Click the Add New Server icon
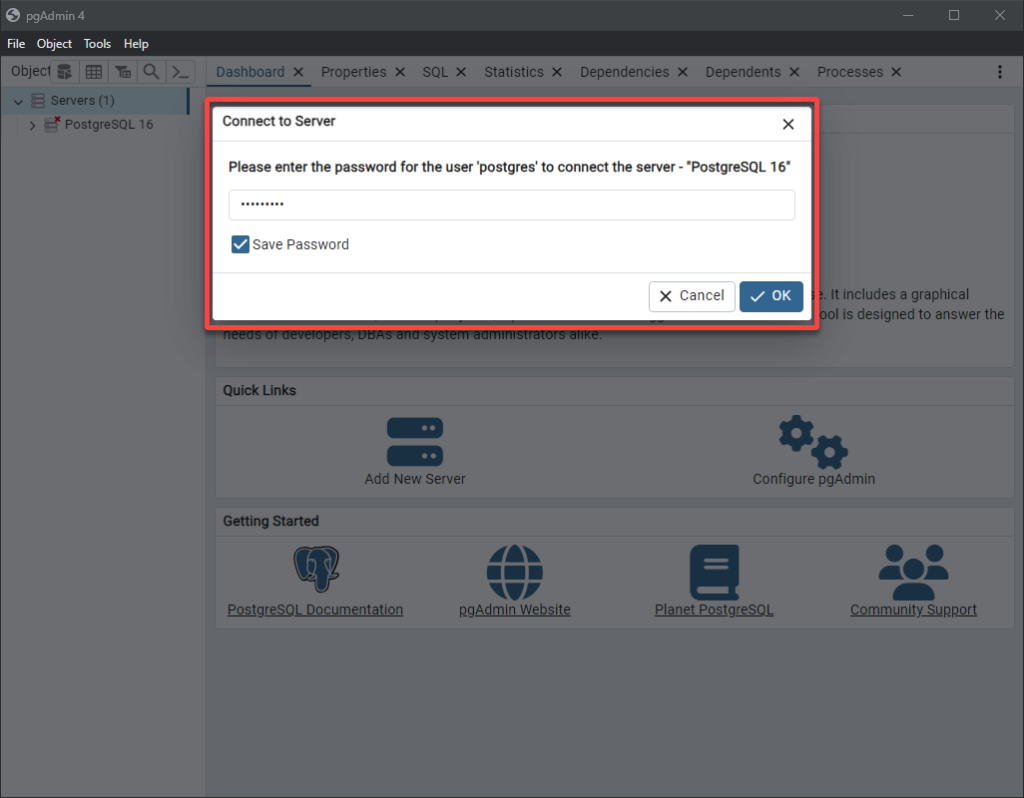Screen dimensions: 1024x798 coord(414,441)
